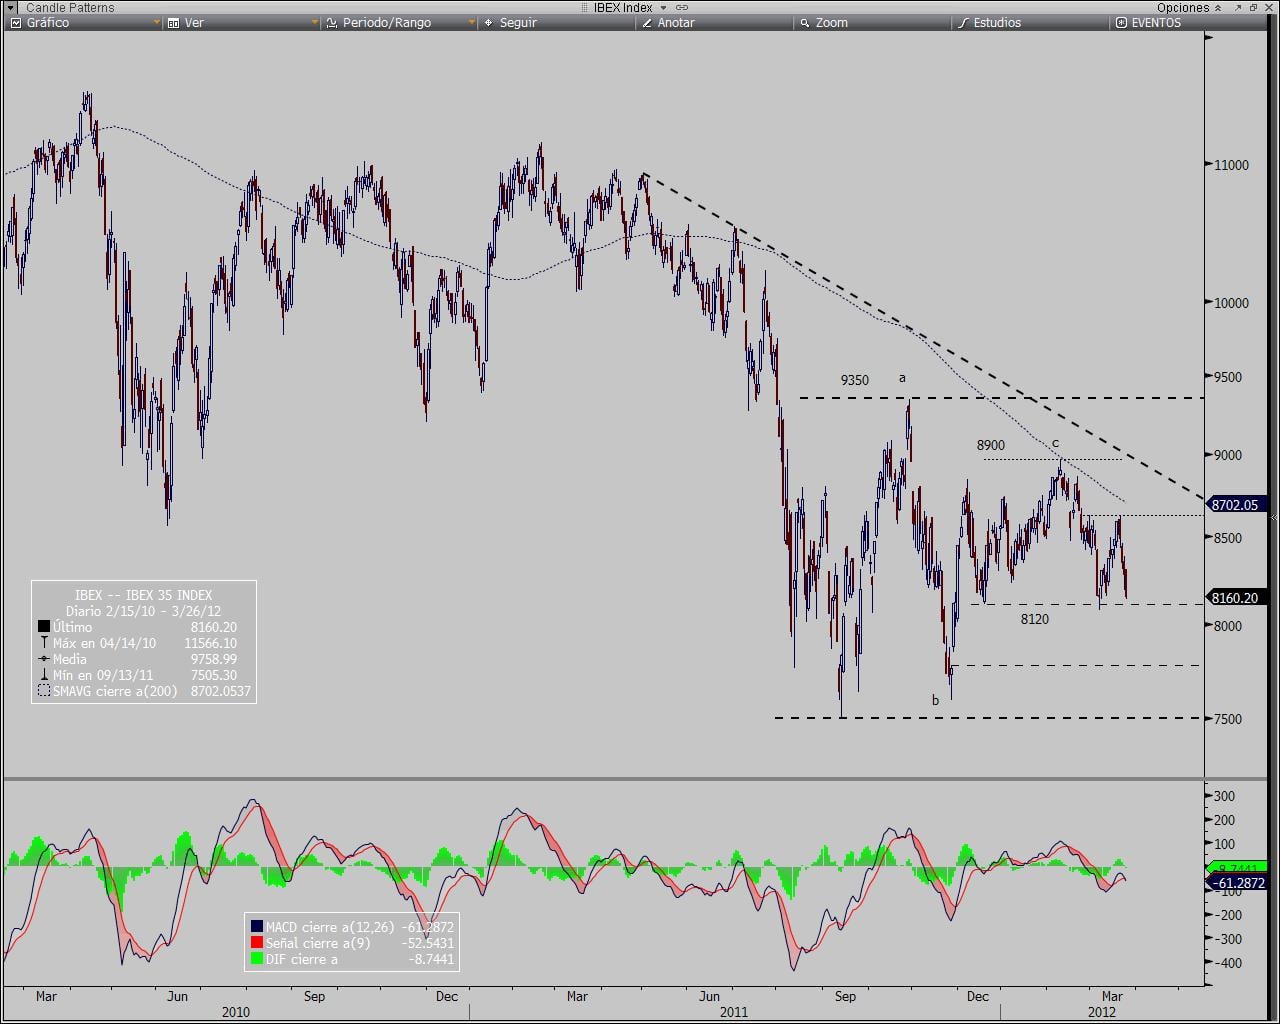
Task: Click the Candle Patterns title text
Action: pos(70,7)
